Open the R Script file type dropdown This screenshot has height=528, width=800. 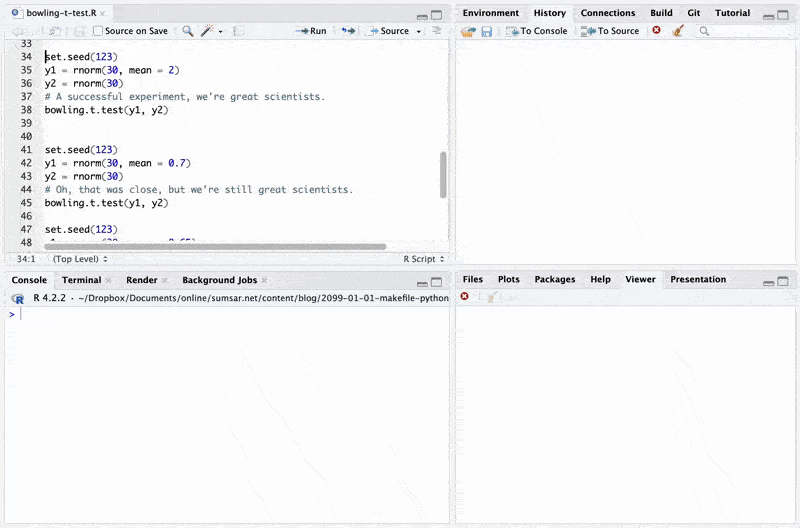coord(423,259)
